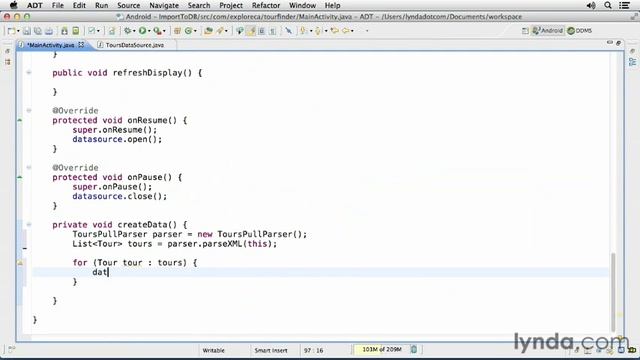Click the Android Lint check icon
The height and width of the screenshot is (360, 640).
pyautogui.click(x=92, y=31)
